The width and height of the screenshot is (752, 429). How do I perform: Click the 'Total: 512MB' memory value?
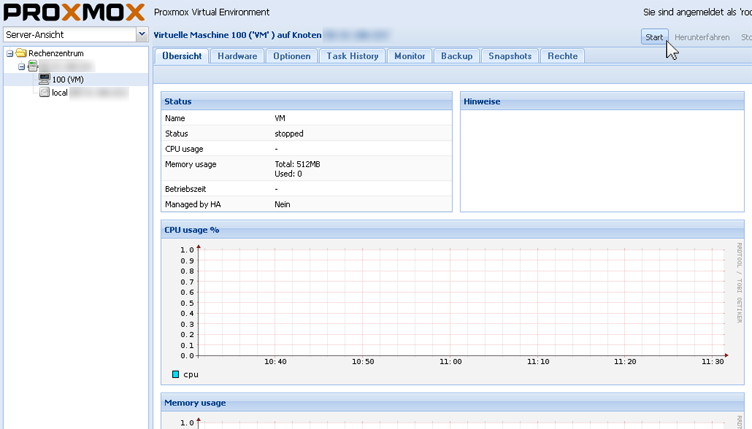click(x=297, y=164)
